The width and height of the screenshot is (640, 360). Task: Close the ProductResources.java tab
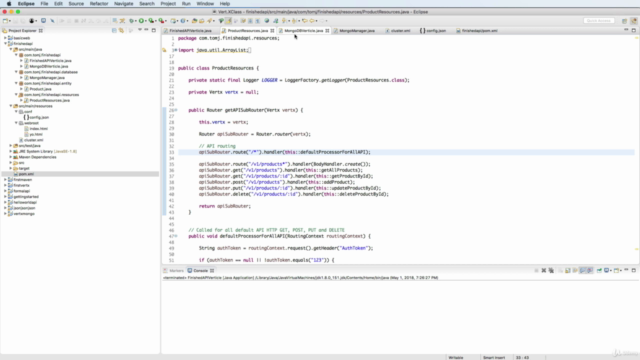point(272,31)
